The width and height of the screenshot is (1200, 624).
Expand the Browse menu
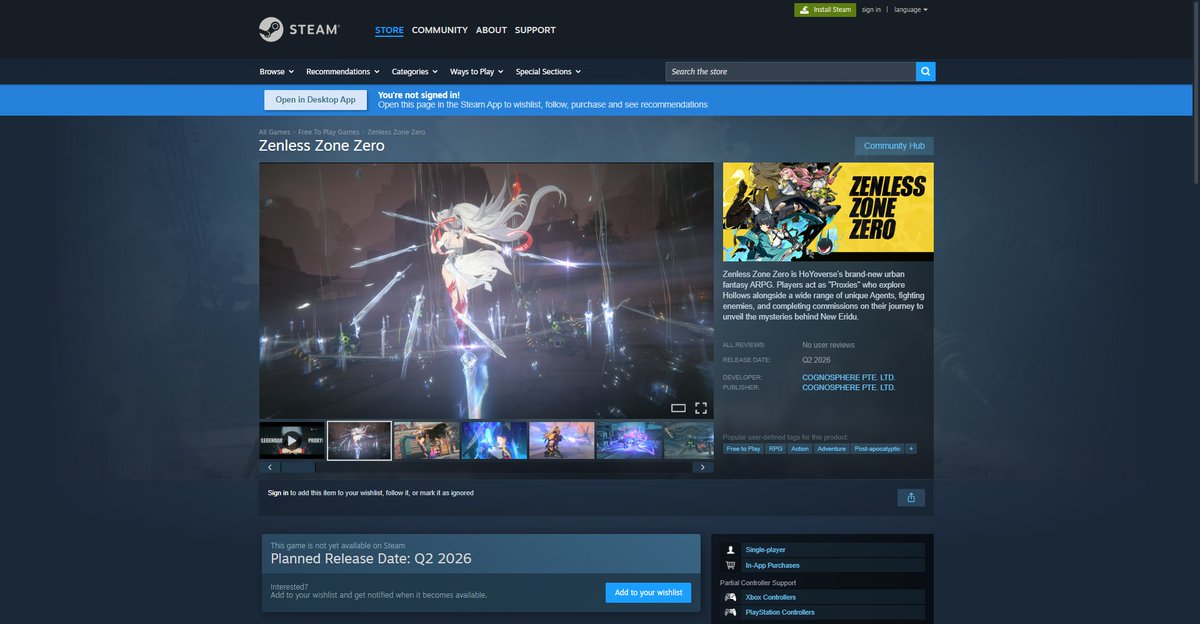point(277,72)
